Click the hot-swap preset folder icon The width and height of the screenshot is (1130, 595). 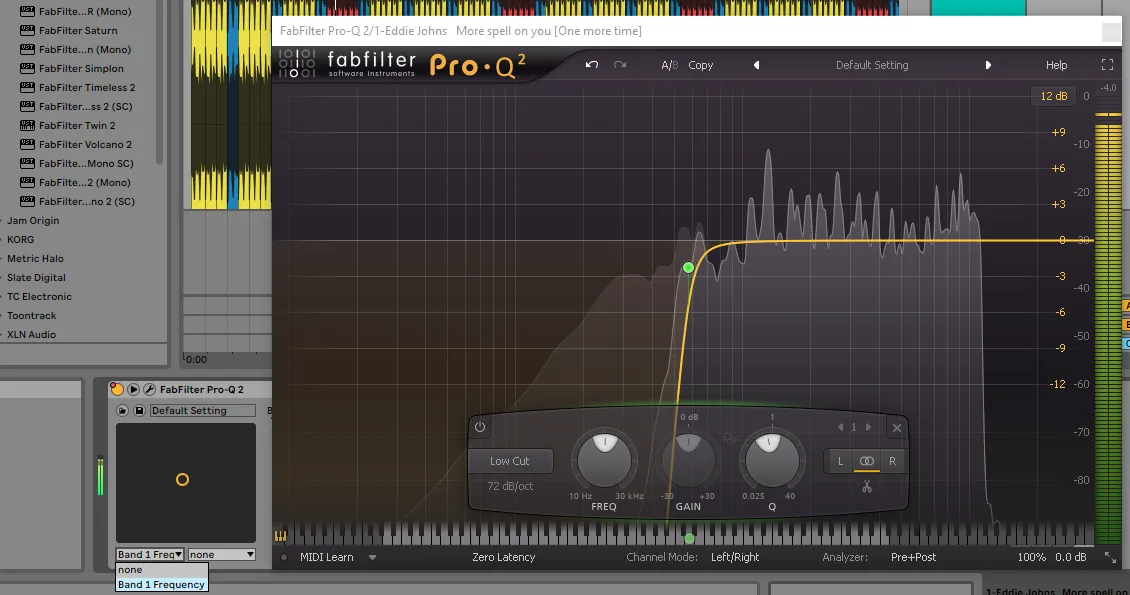(x=123, y=411)
